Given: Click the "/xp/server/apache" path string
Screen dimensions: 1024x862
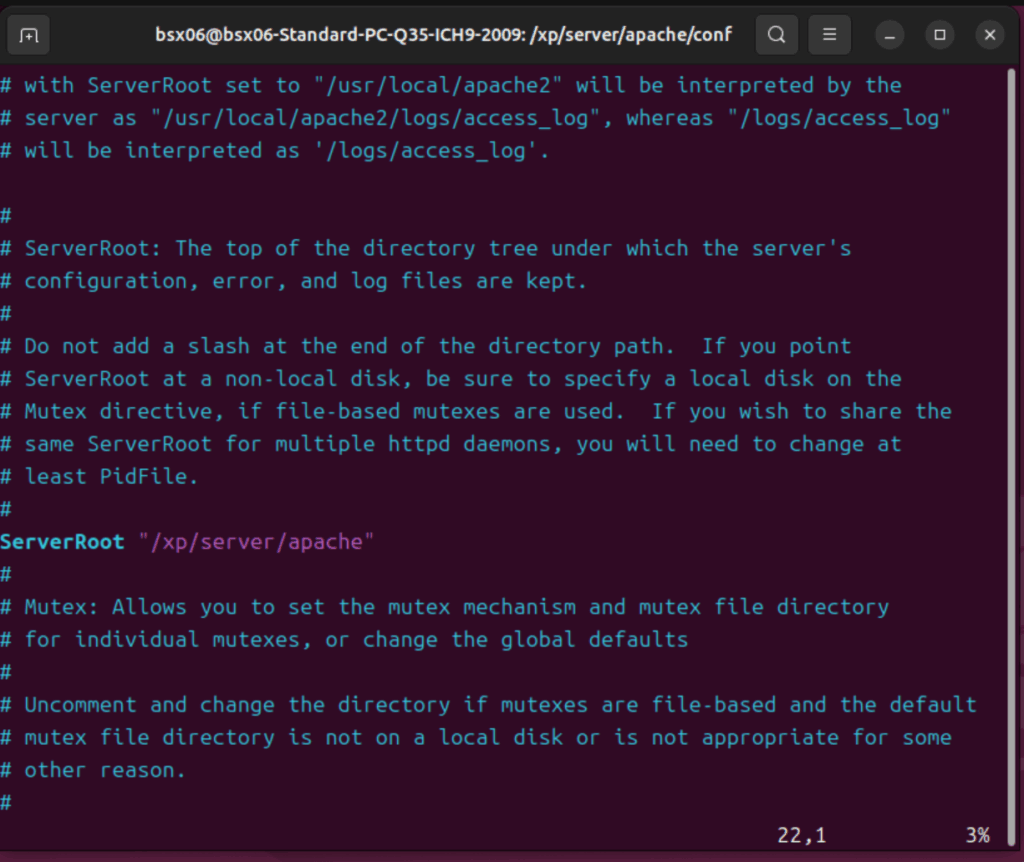Looking at the screenshot, I should 256,542.
